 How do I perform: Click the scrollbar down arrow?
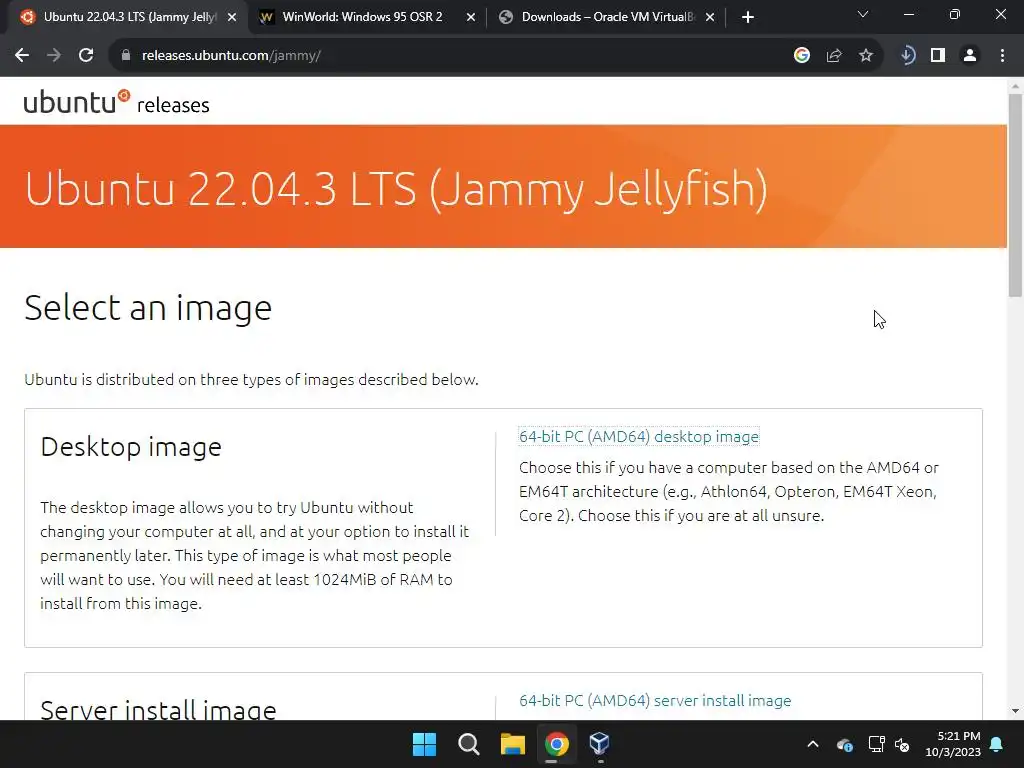pos(1015,711)
